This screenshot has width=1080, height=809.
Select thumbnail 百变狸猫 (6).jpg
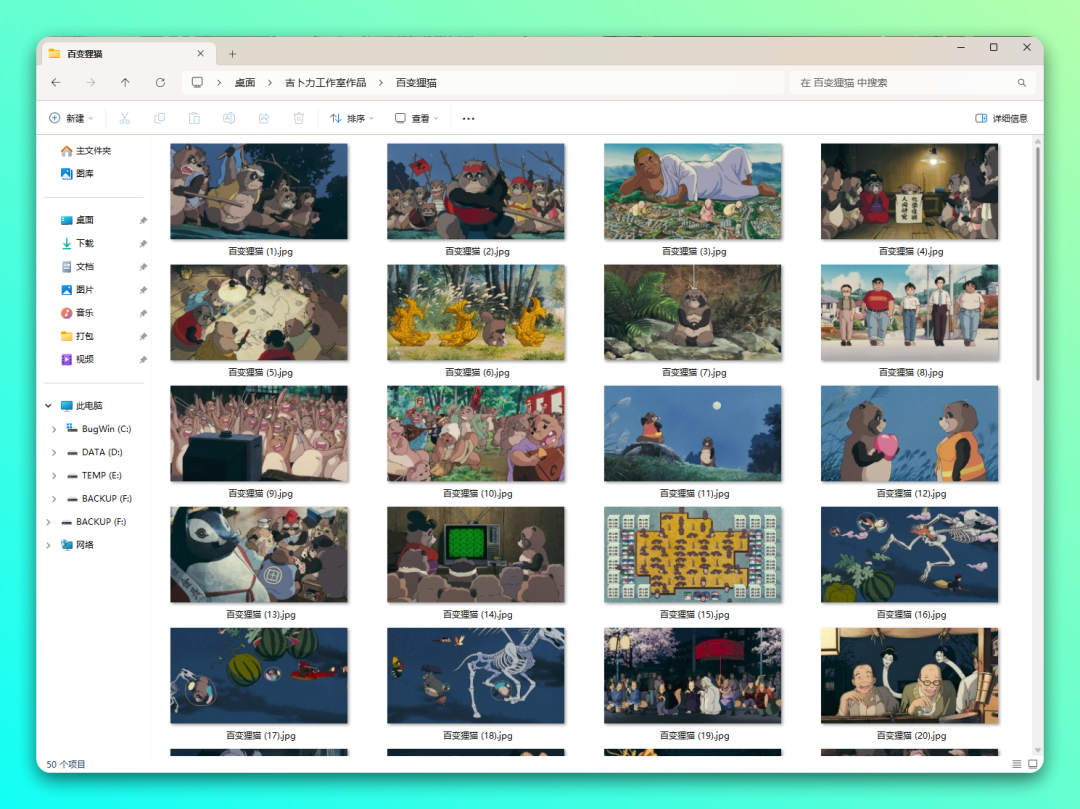point(476,313)
